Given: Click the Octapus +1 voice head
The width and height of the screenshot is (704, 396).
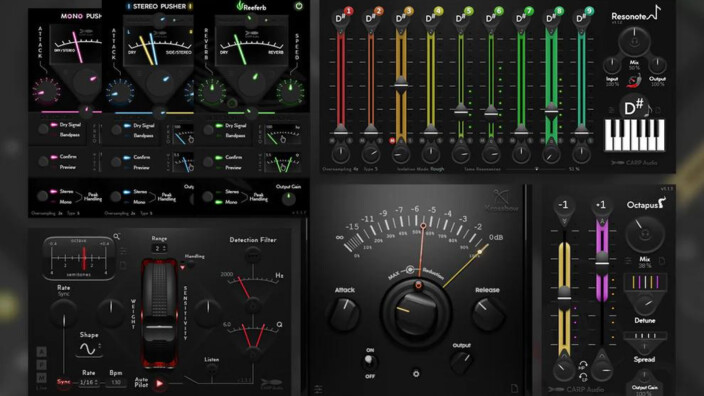Looking at the screenshot, I should (601, 205).
